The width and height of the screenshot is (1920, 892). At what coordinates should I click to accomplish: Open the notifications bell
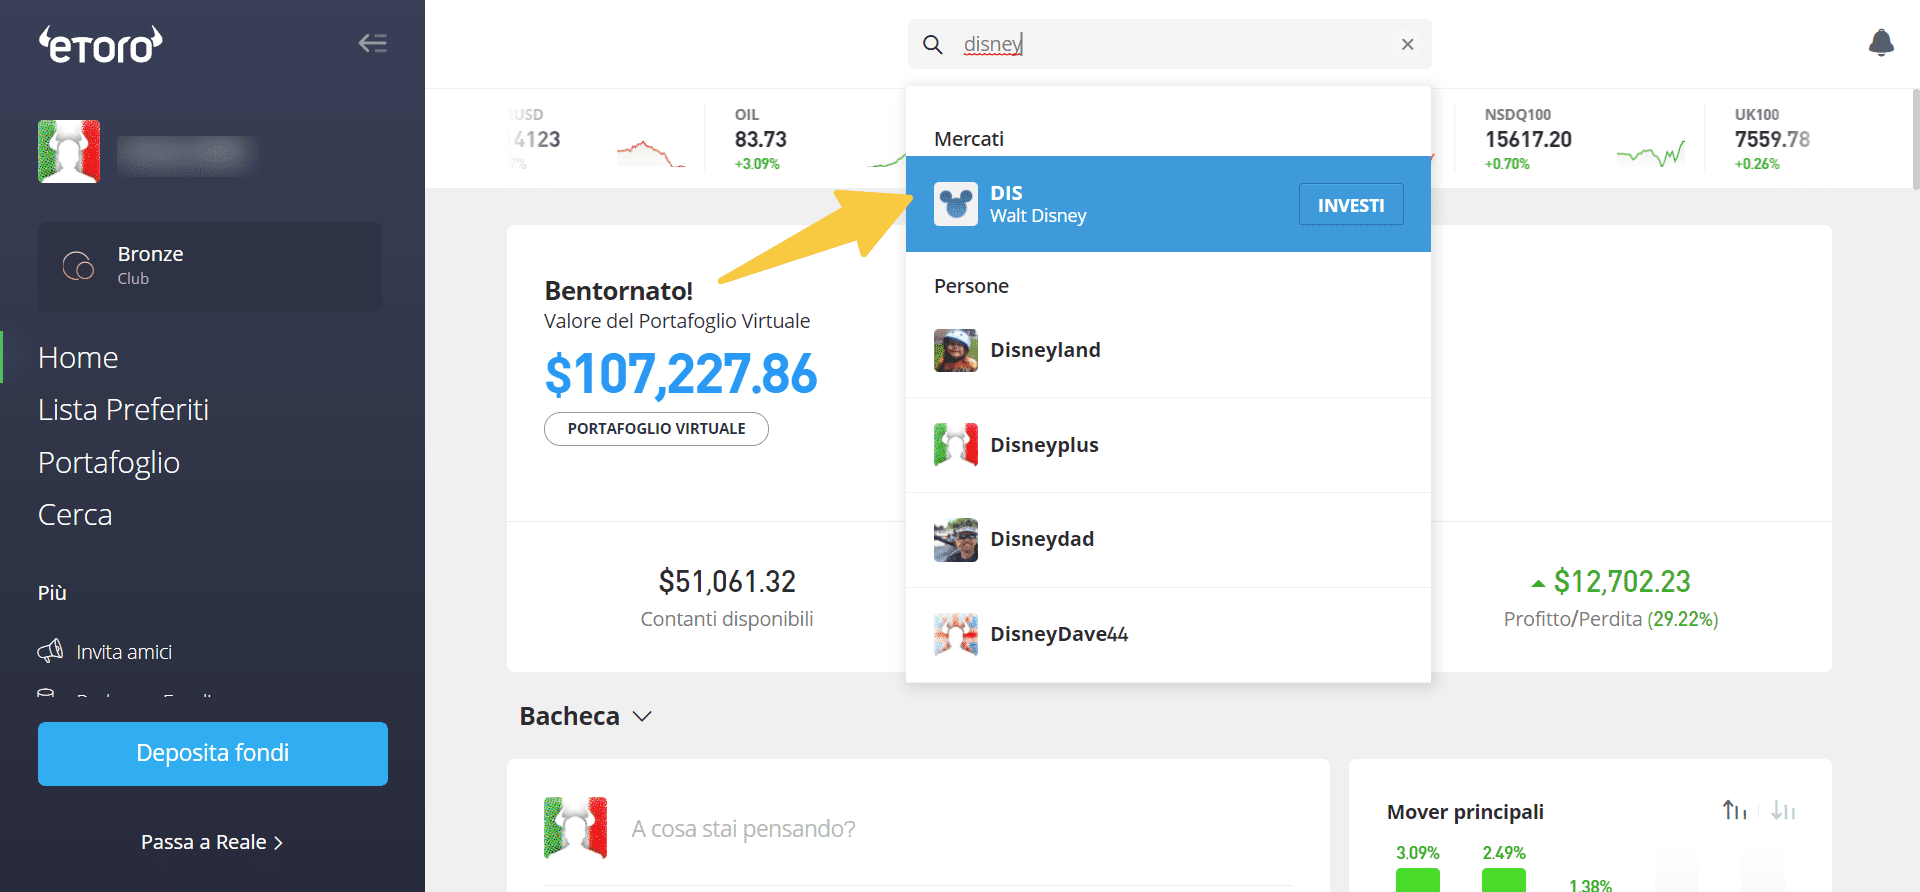(1881, 43)
